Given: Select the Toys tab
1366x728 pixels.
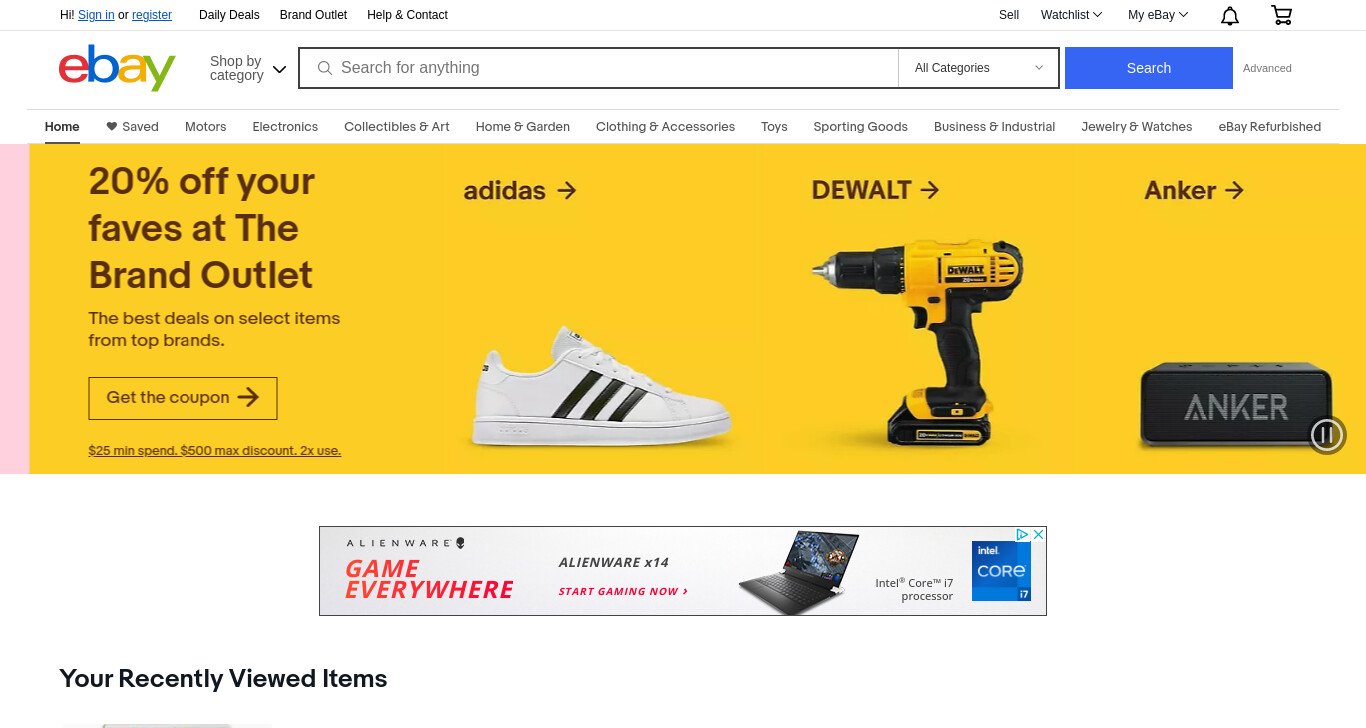Looking at the screenshot, I should (x=774, y=127).
